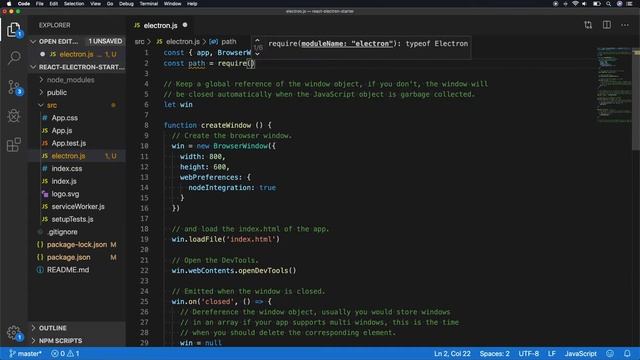Screen dimensions: 640x360
Task: Collapse the REACT-ELECTRON-STARTER folder section
Action: tap(33, 67)
